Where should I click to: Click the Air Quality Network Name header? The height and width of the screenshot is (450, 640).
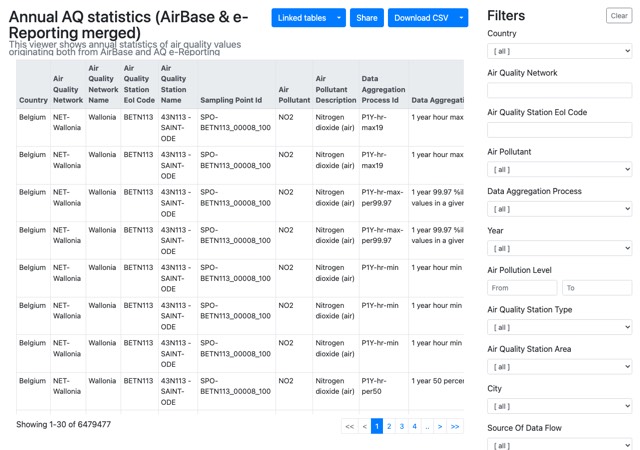(103, 84)
